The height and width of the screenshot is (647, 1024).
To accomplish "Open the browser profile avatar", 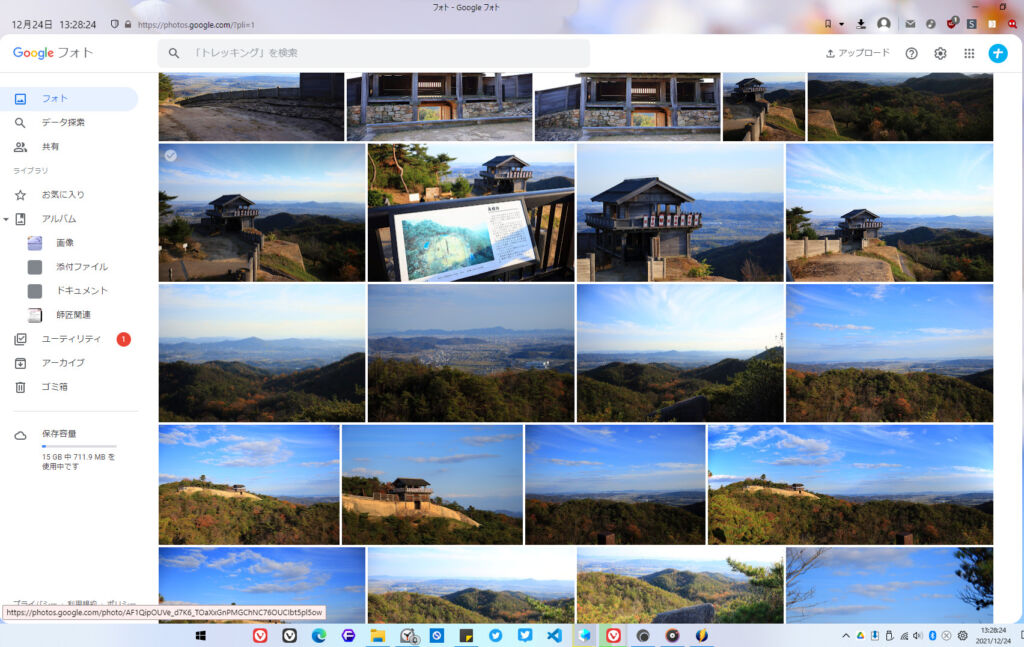I will (884, 24).
